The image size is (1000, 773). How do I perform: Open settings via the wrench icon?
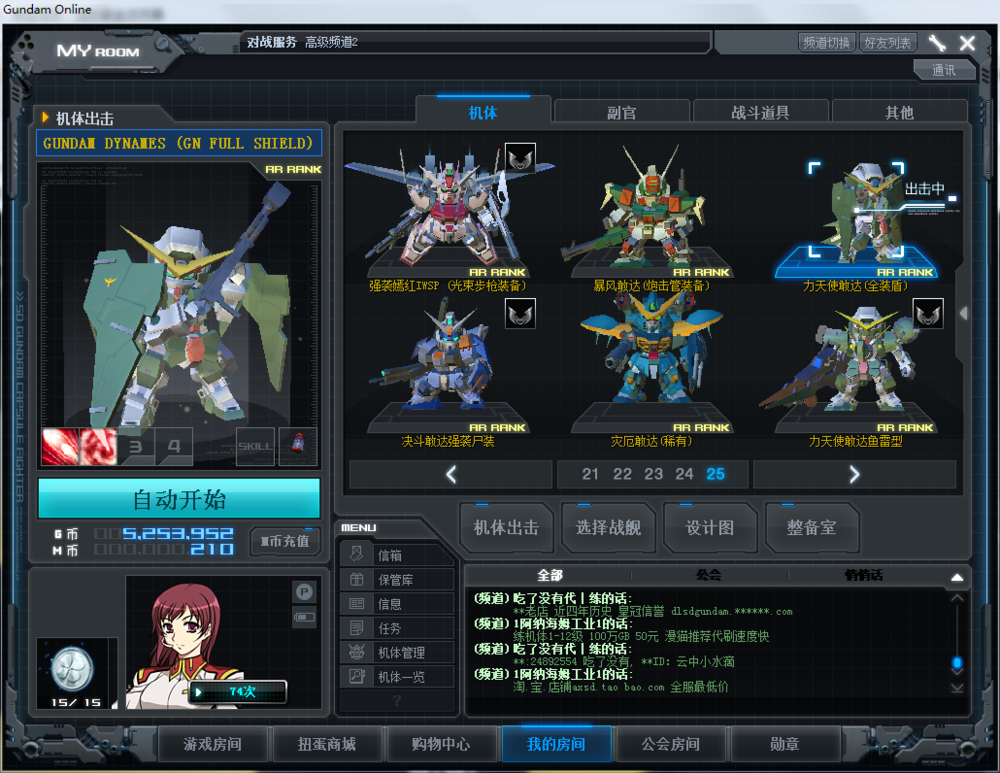coord(937,43)
